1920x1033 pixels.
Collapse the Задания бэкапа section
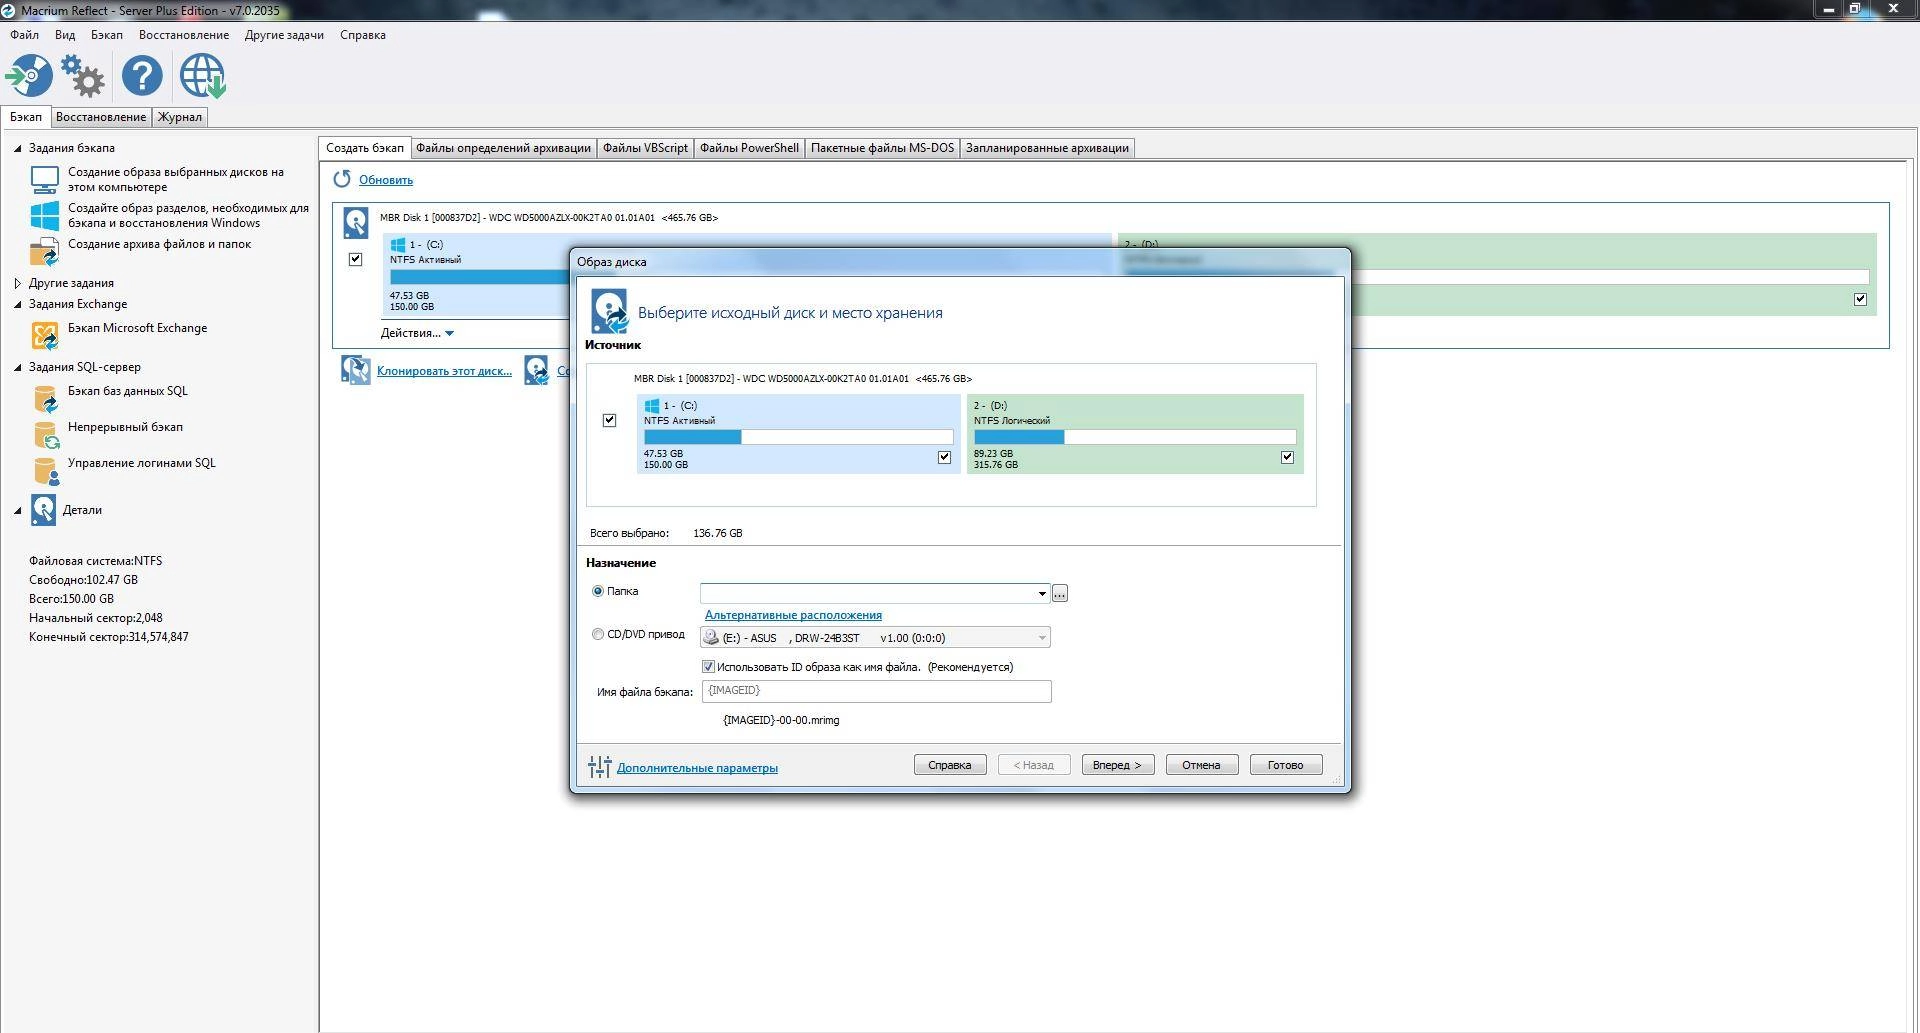(x=17, y=148)
